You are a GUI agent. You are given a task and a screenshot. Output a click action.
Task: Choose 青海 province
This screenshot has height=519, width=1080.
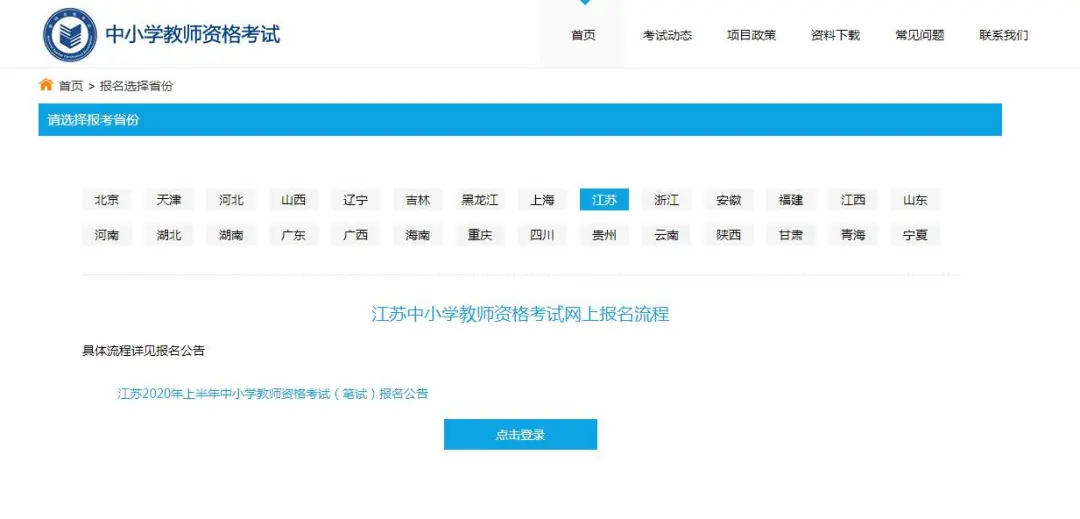(x=853, y=235)
